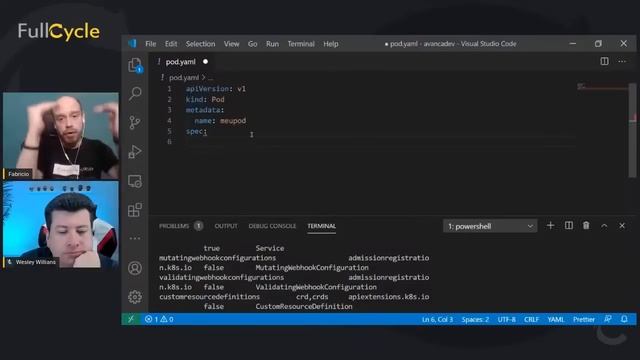Open the feedback icon in status bar

(608, 319)
